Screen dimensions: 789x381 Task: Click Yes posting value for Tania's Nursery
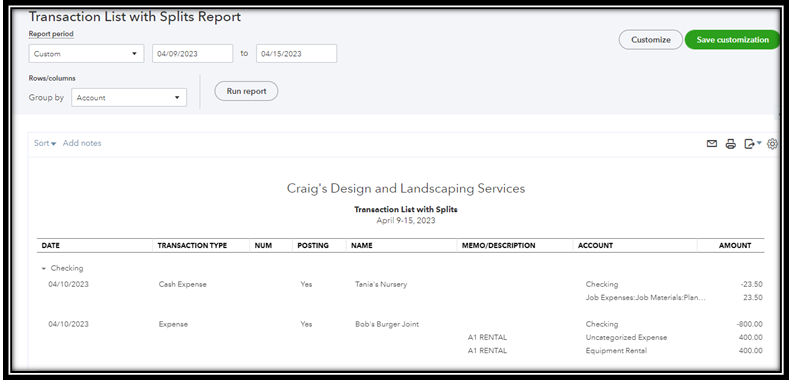click(x=306, y=284)
